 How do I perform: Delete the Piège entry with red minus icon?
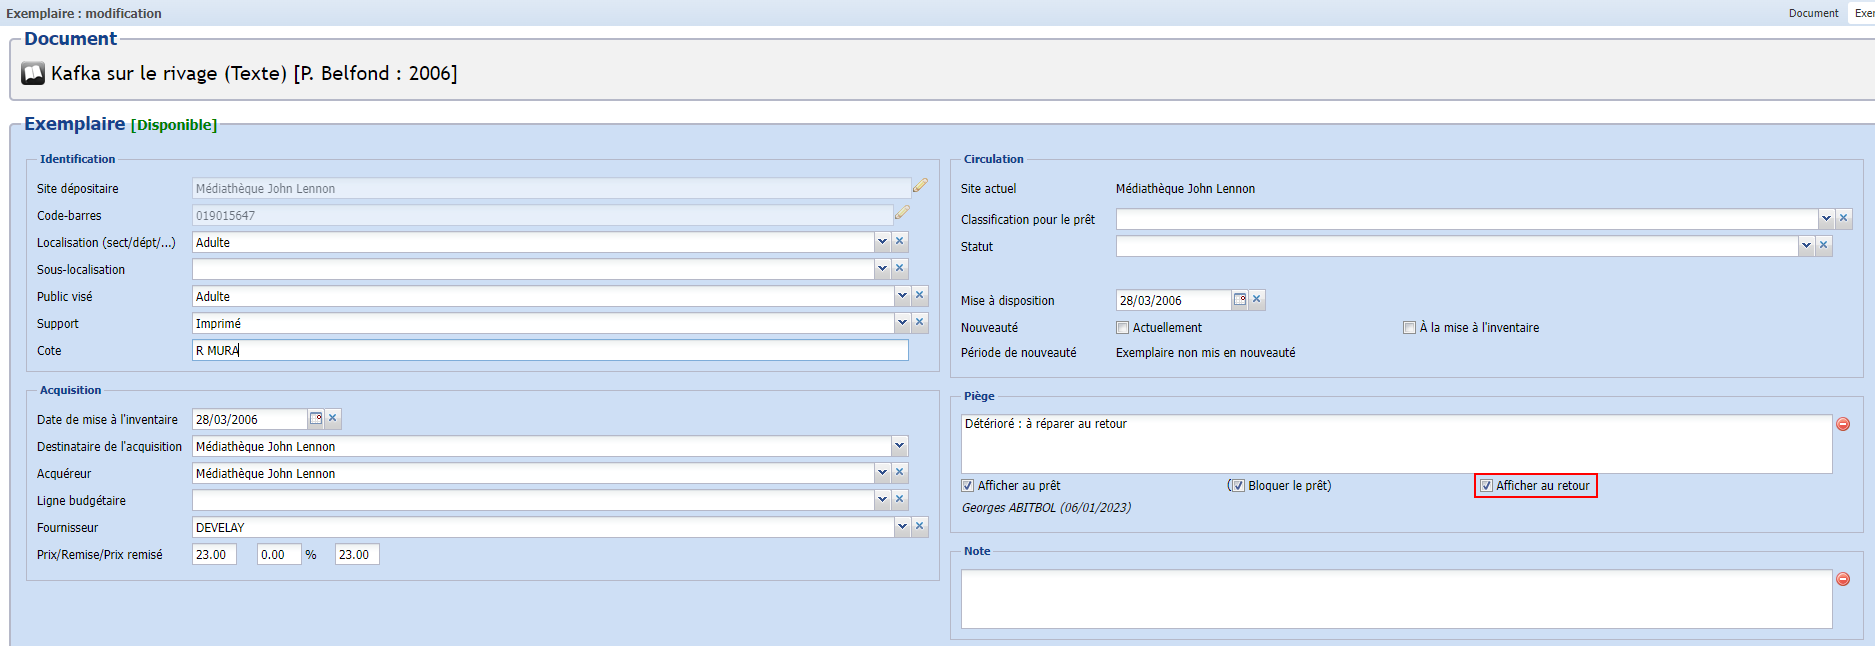pos(1843,424)
